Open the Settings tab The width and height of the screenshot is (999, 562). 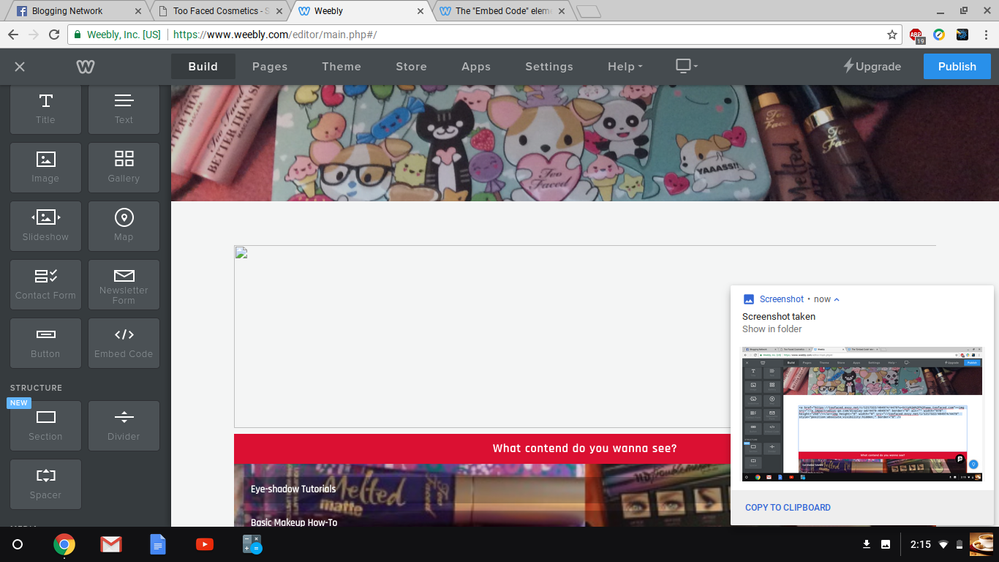tap(549, 66)
